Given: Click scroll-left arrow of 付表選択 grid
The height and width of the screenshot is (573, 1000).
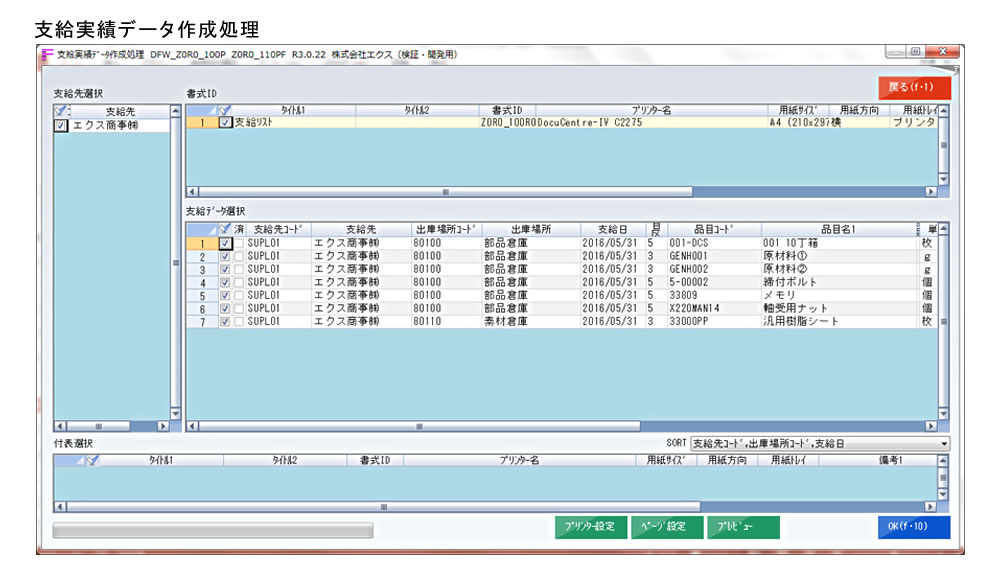Looking at the screenshot, I should 60,507.
